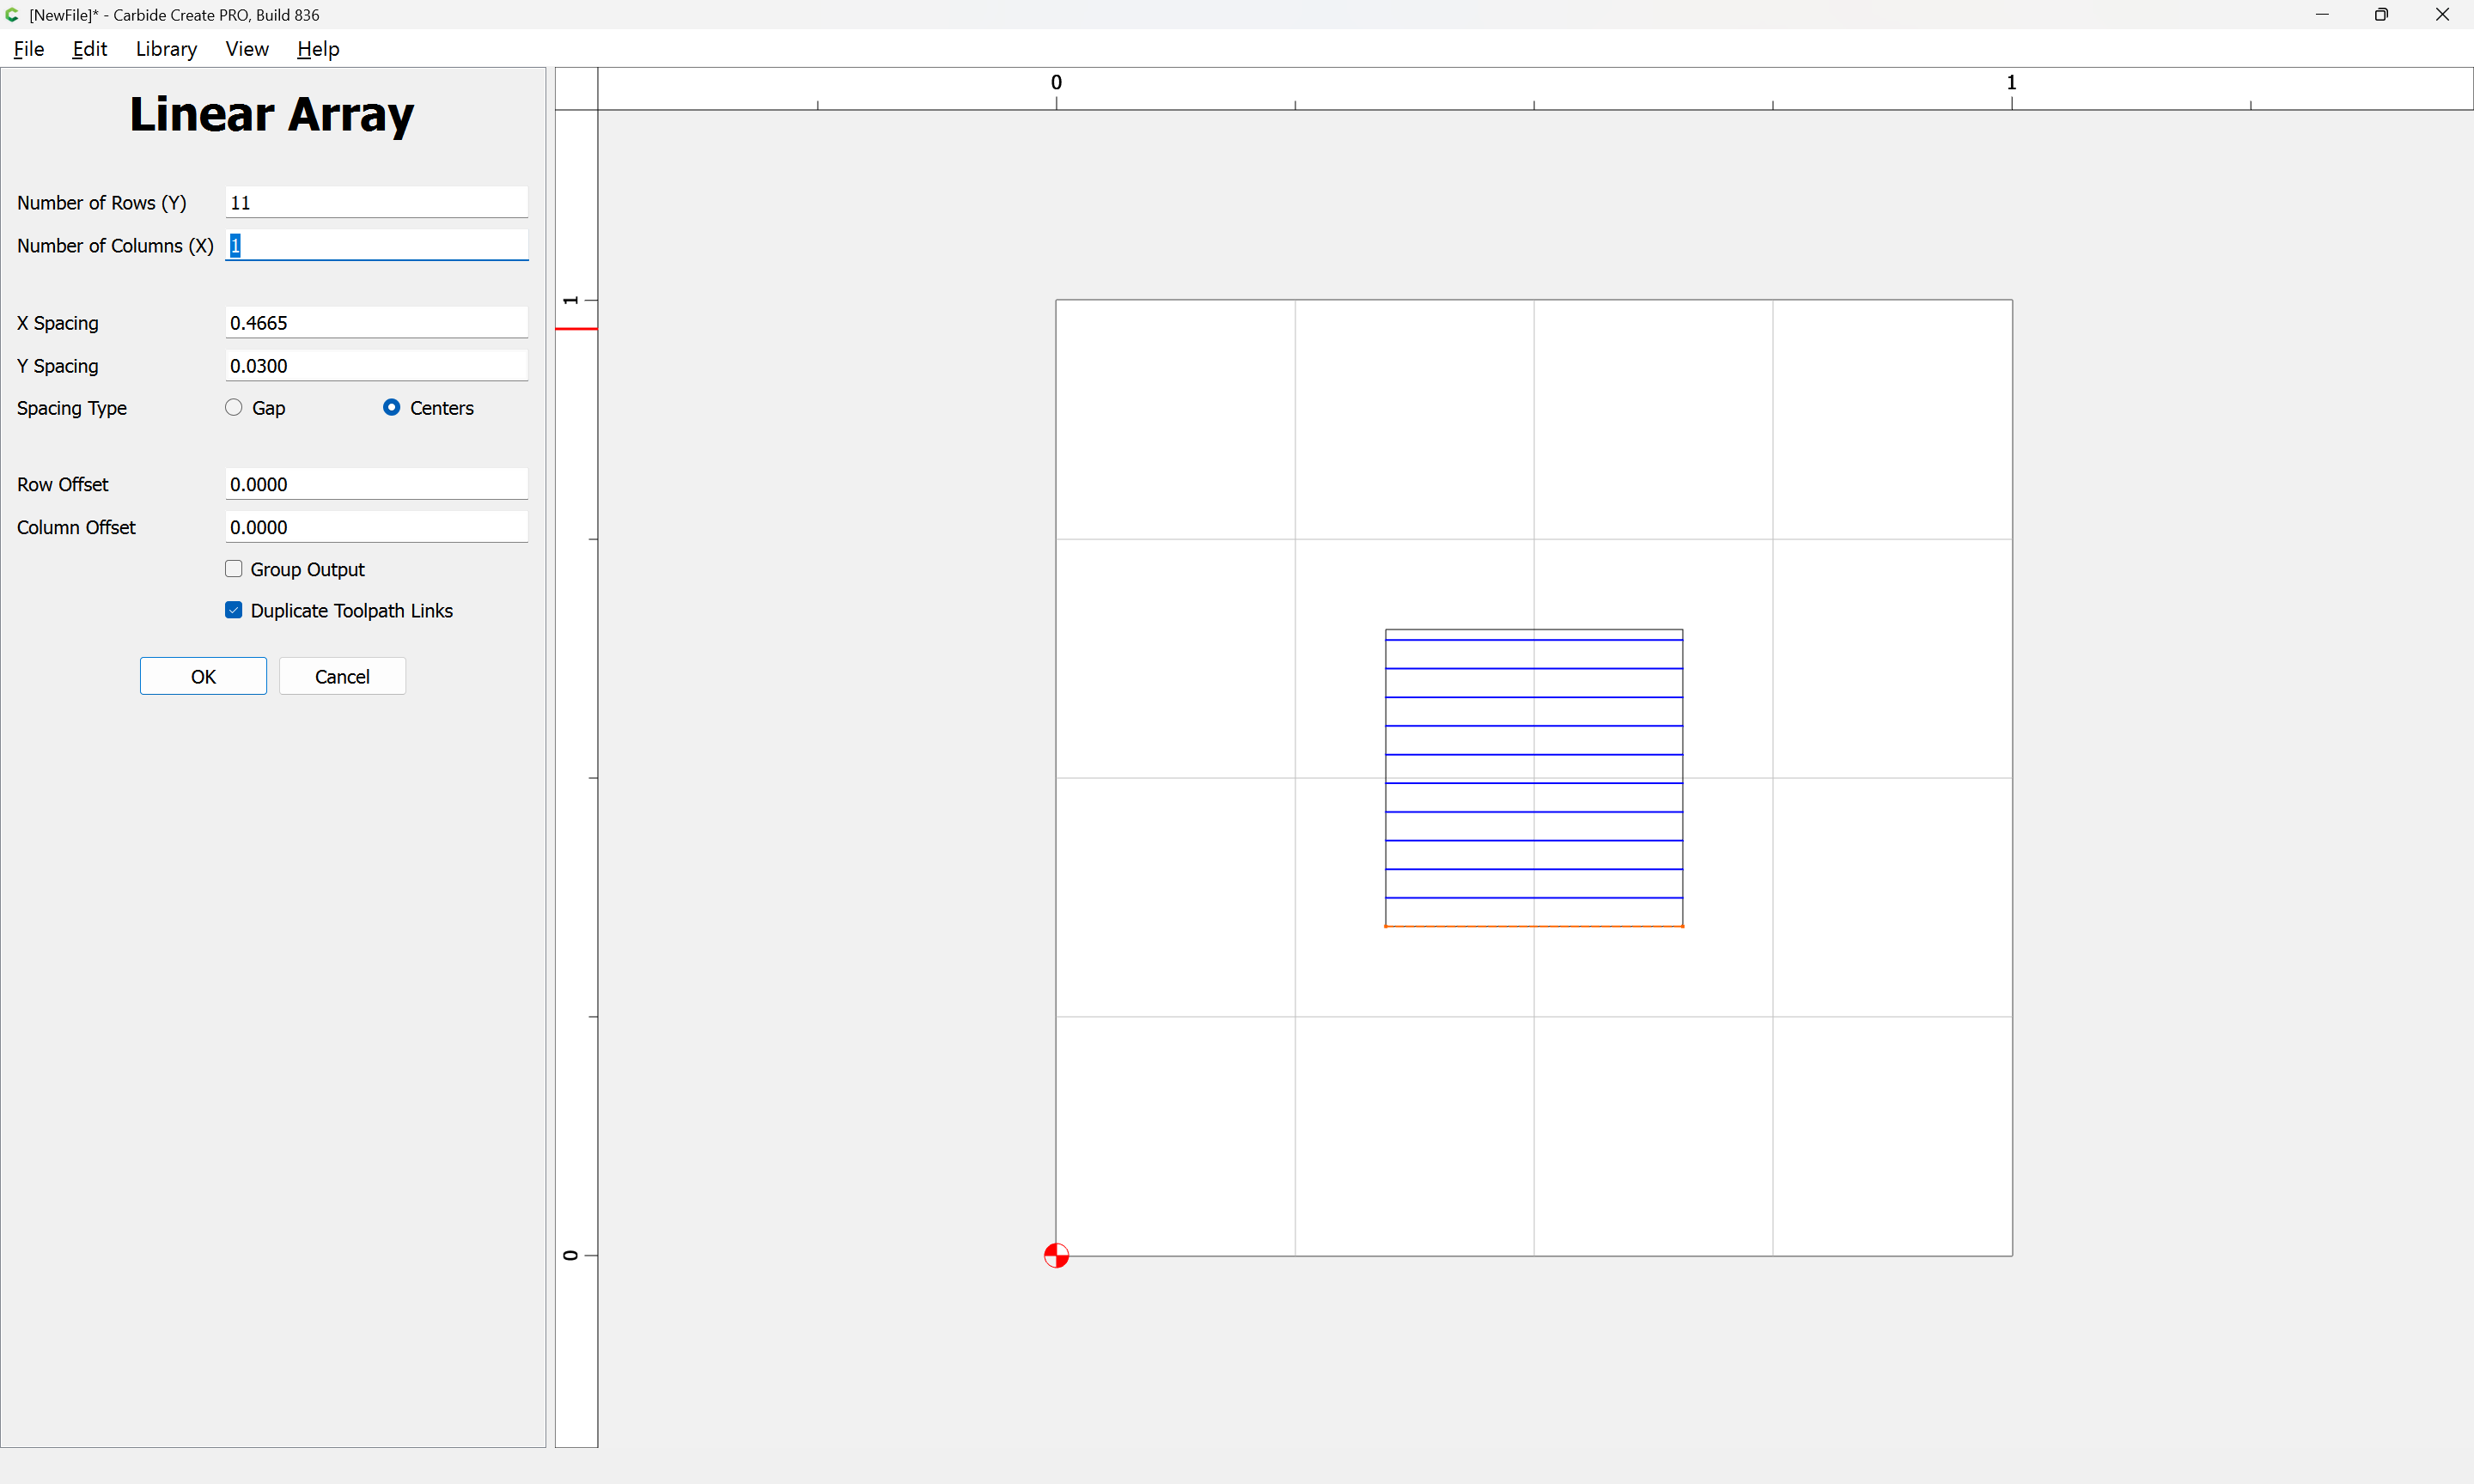
Task: Open the View menu
Action: [x=247, y=49]
